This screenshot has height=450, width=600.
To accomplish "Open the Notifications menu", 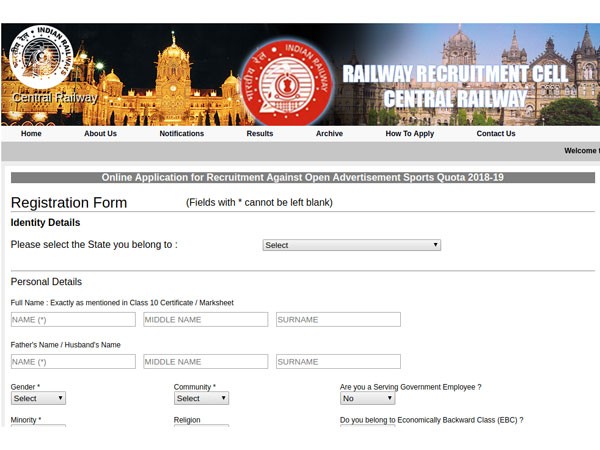I will tap(181, 134).
